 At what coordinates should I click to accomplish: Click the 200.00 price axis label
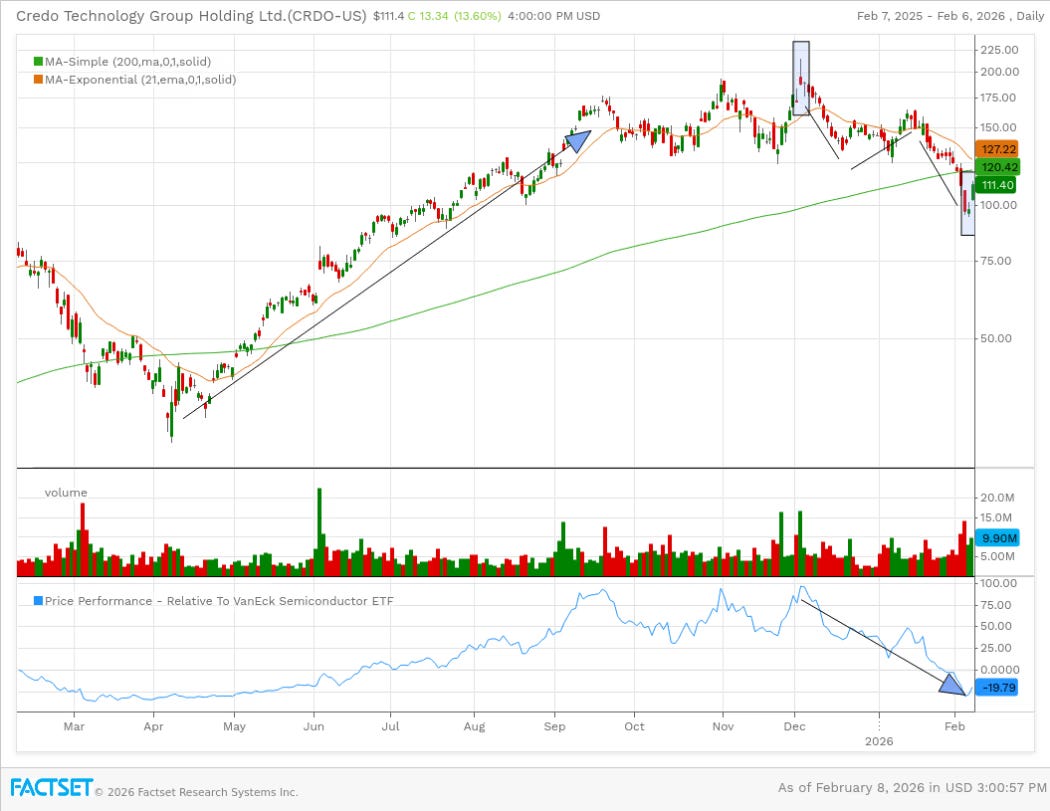[999, 72]
